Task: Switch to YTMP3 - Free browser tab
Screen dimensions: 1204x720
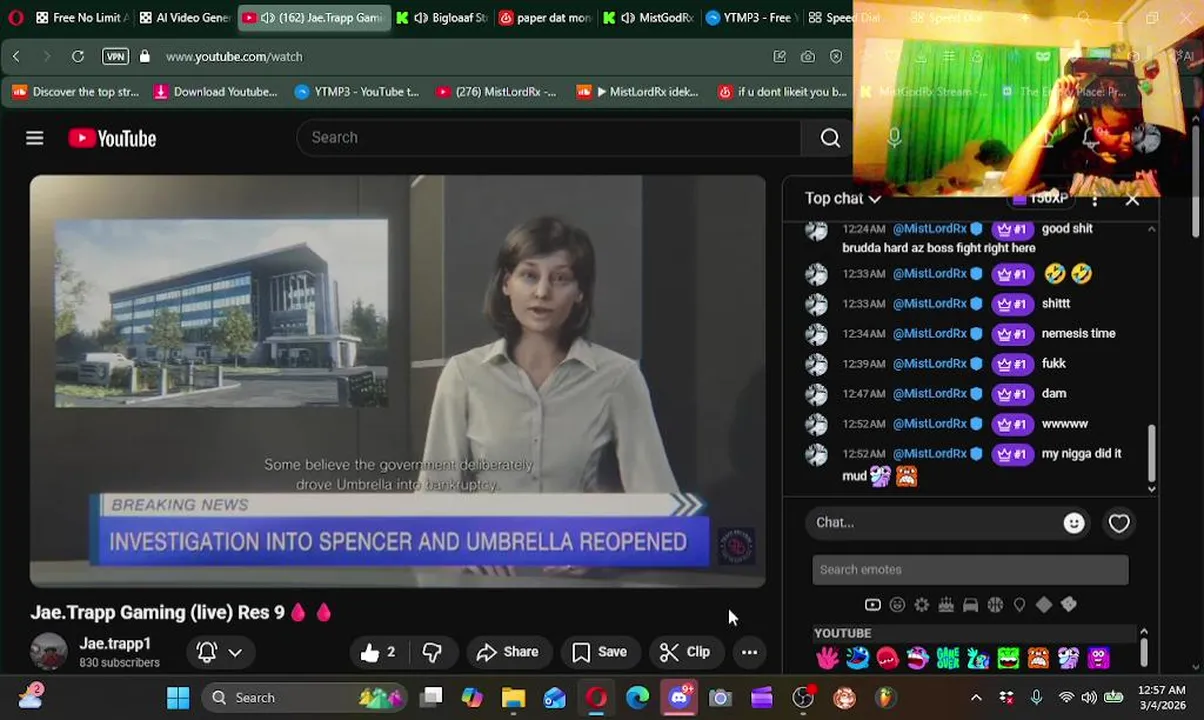Action: (752, 17)
